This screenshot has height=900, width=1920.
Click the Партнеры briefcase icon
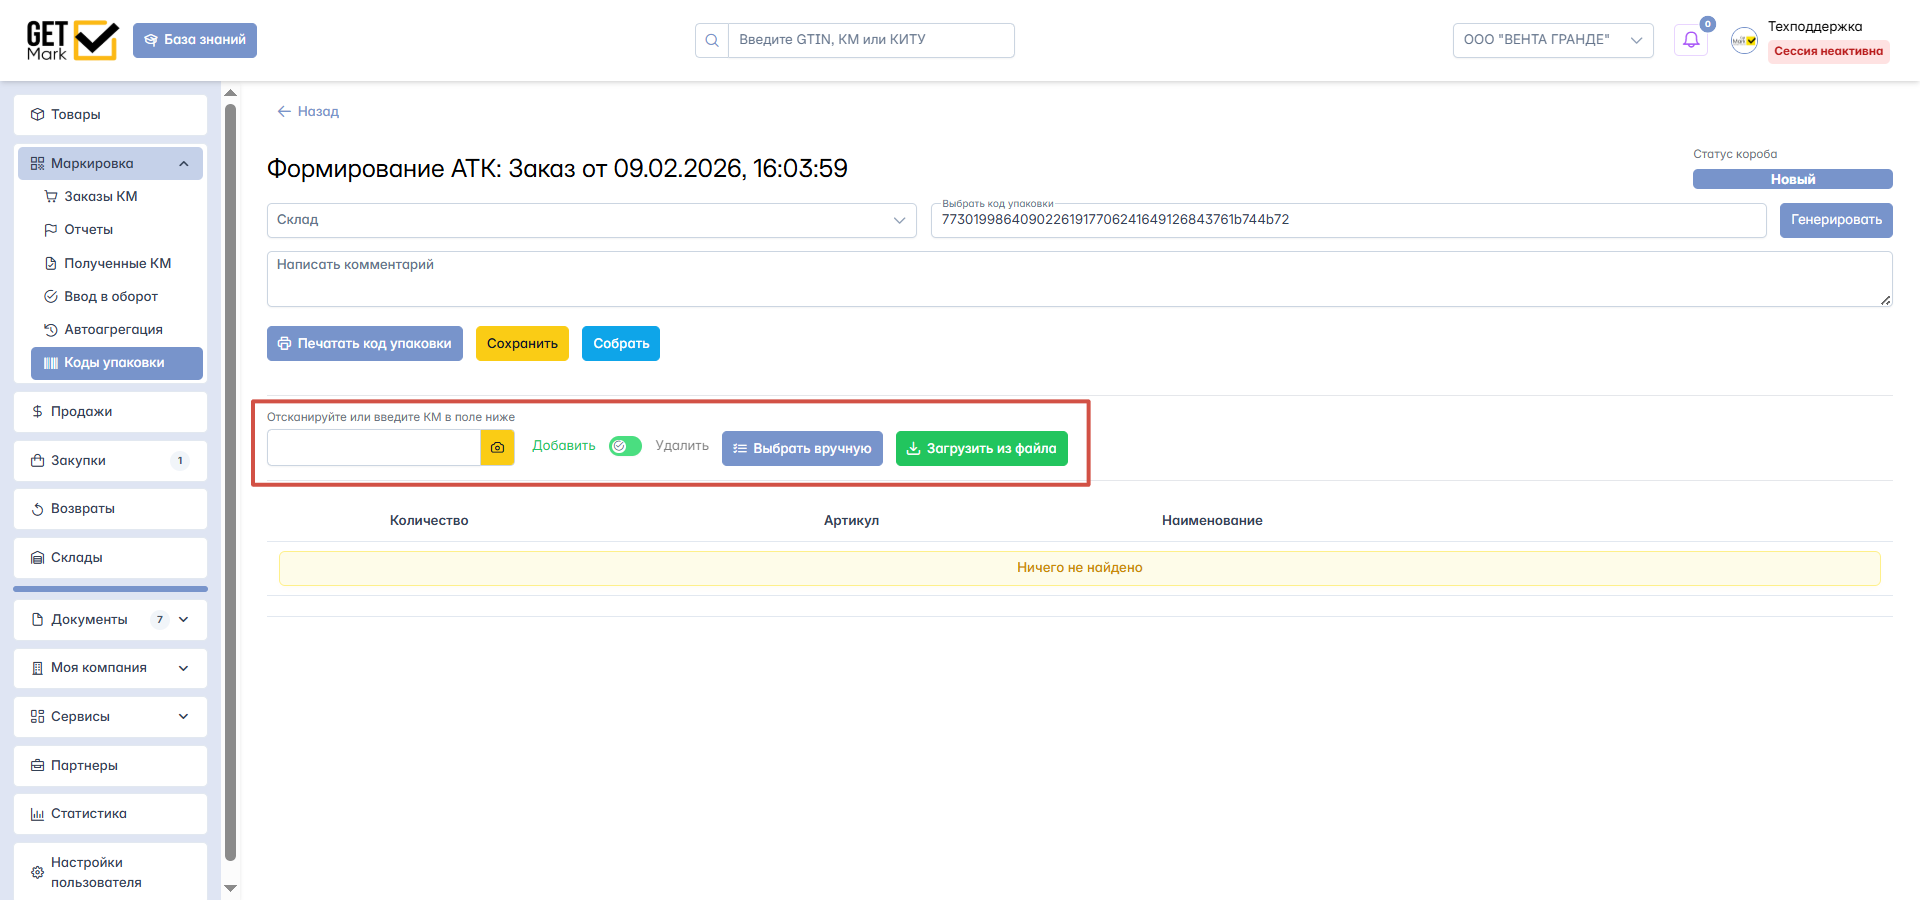point(38,765)
